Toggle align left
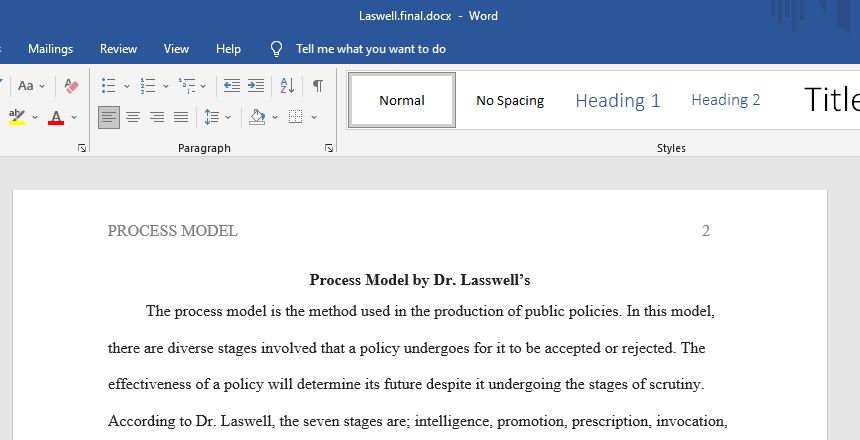The width and height of the screenshot is (860, 440). pos(109,117)
